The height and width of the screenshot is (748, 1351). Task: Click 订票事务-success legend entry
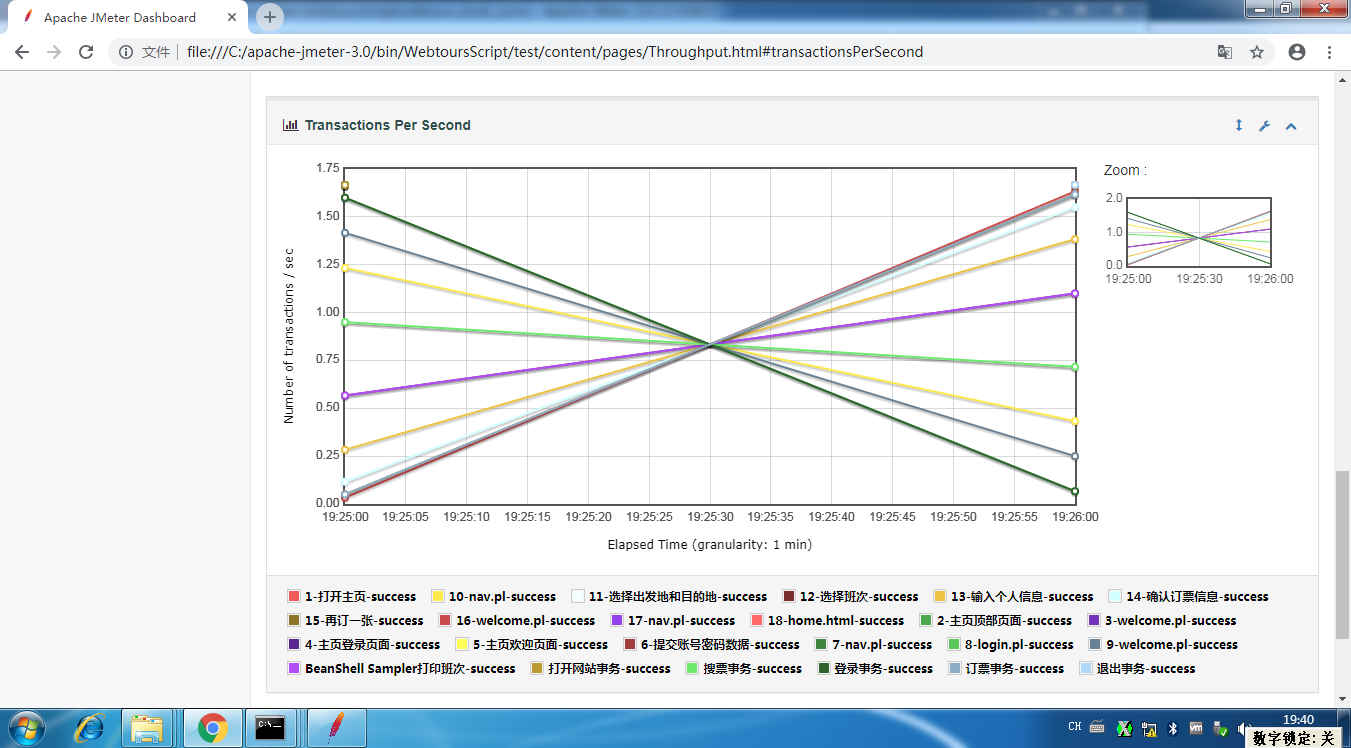click(x=1006, y=669)
